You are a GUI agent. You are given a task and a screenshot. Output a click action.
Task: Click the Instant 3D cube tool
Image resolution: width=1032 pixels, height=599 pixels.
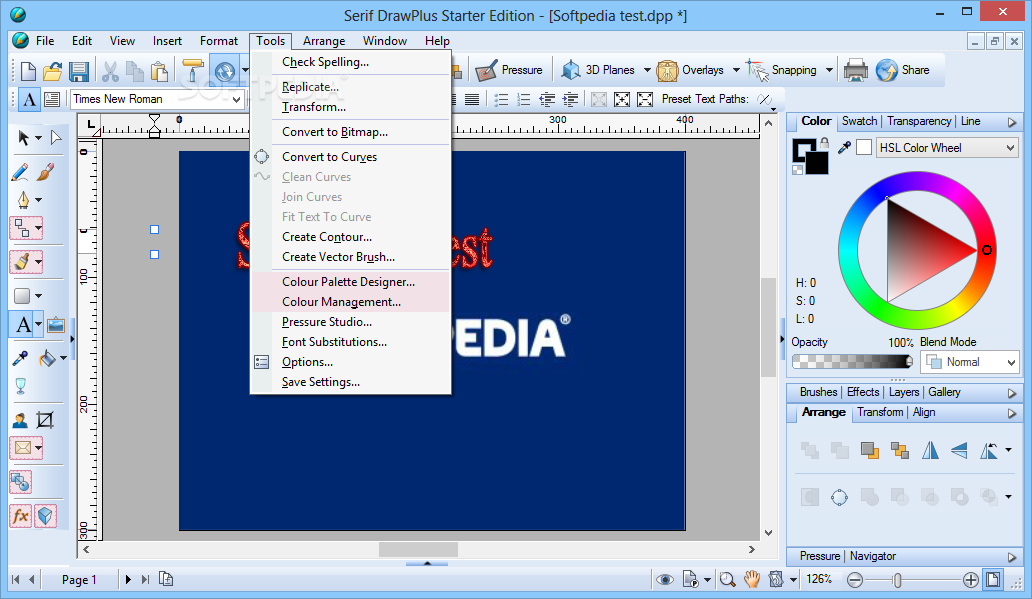click(45, 515)
